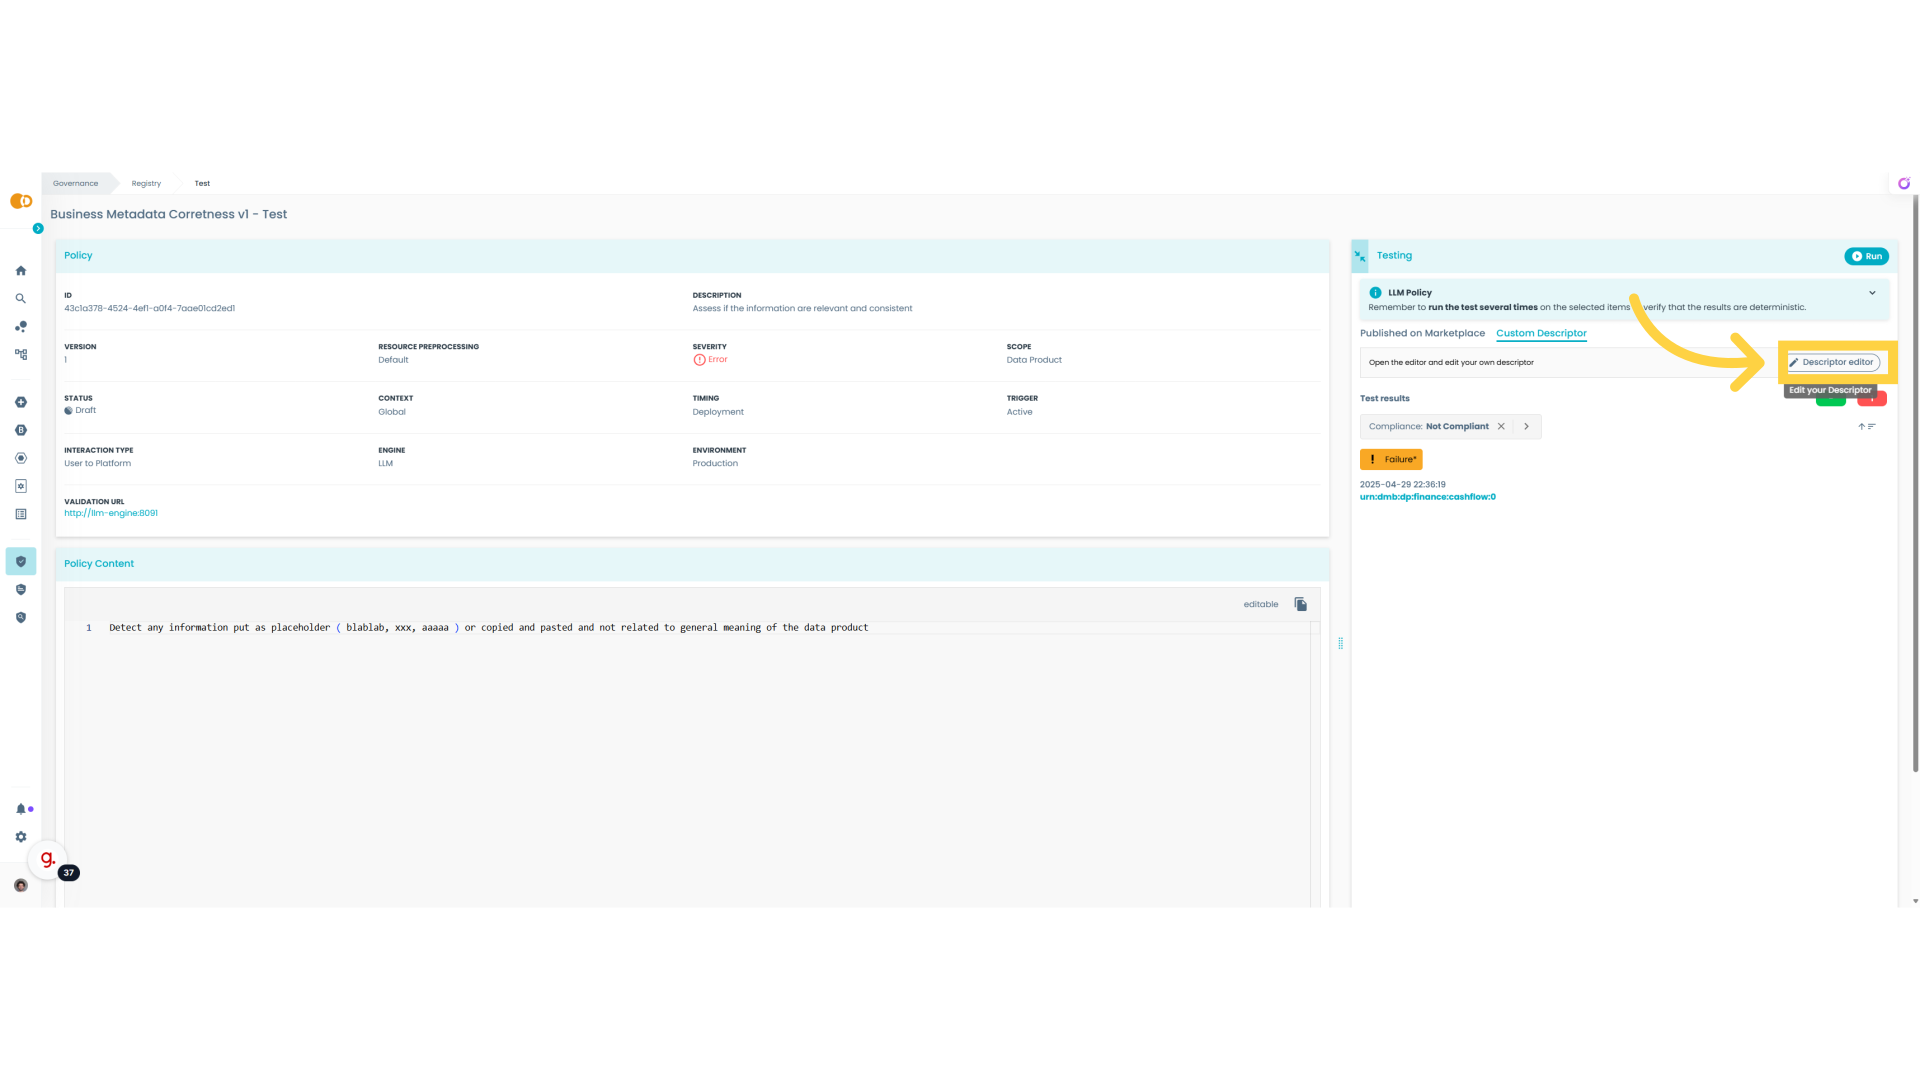Open the Descriptor editor
1920x1080 pixels.
pos(1834,362)
